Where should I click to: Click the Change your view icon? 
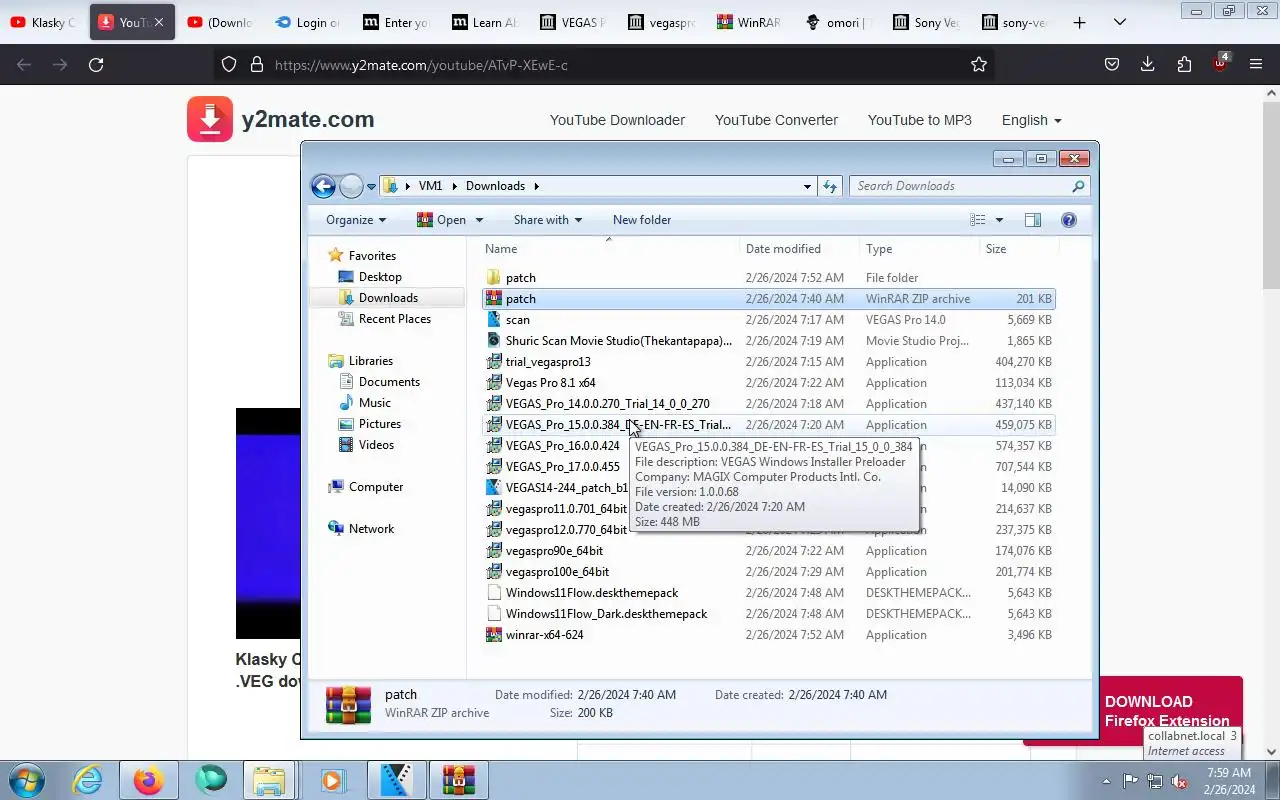click(978, 220)
